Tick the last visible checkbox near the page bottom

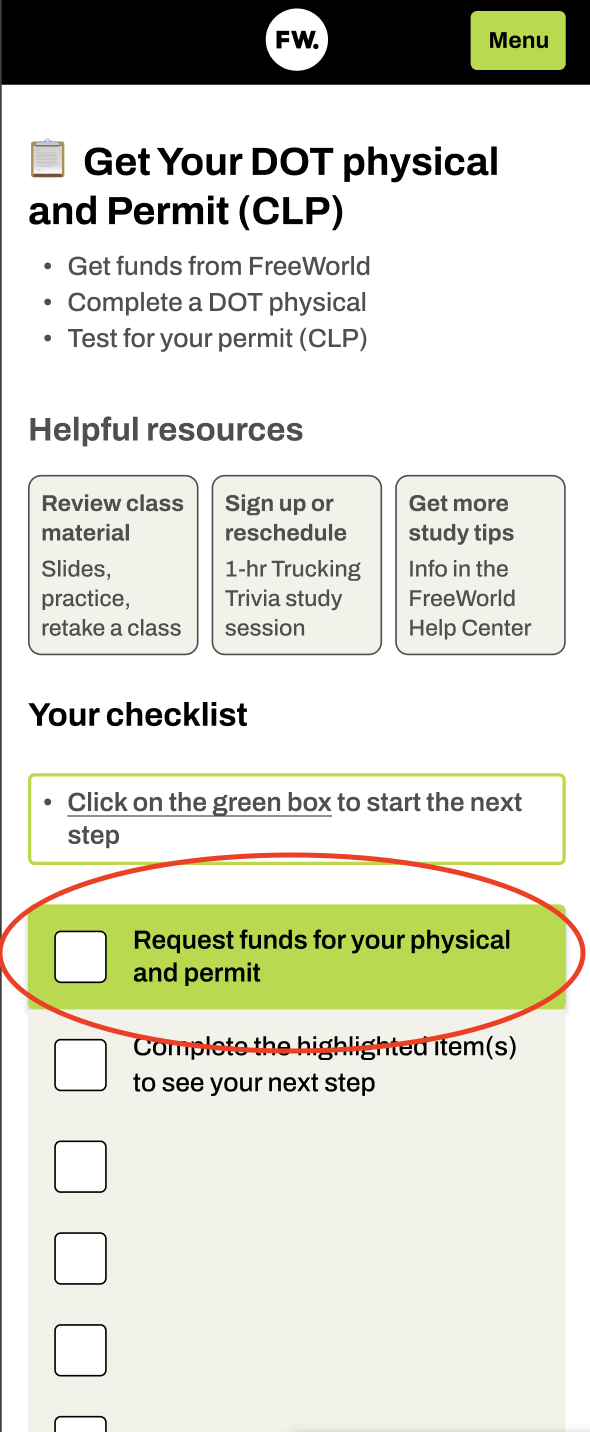(80, 1425)
